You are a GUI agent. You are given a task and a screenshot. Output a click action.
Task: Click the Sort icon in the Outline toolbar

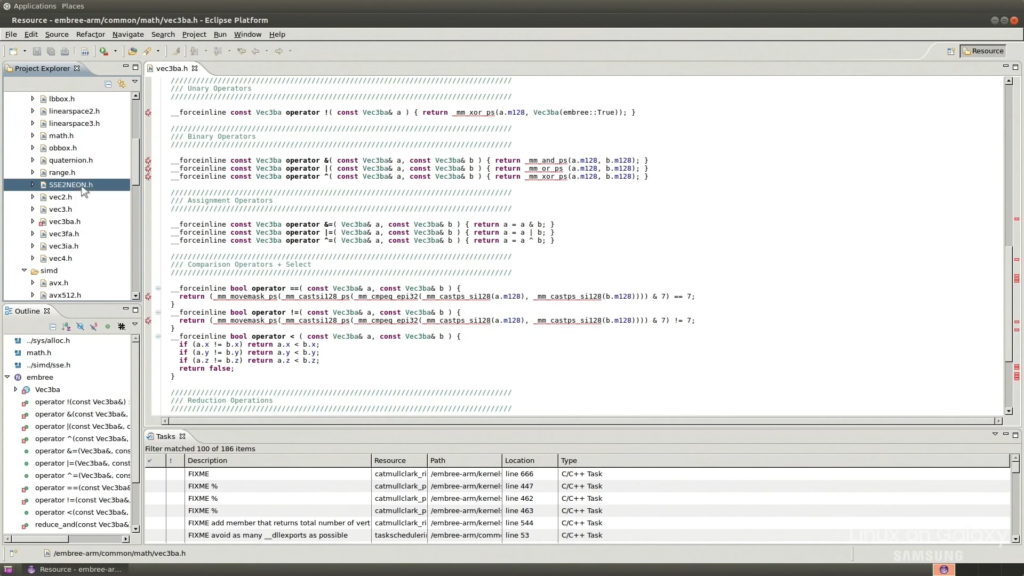[67, 326]
